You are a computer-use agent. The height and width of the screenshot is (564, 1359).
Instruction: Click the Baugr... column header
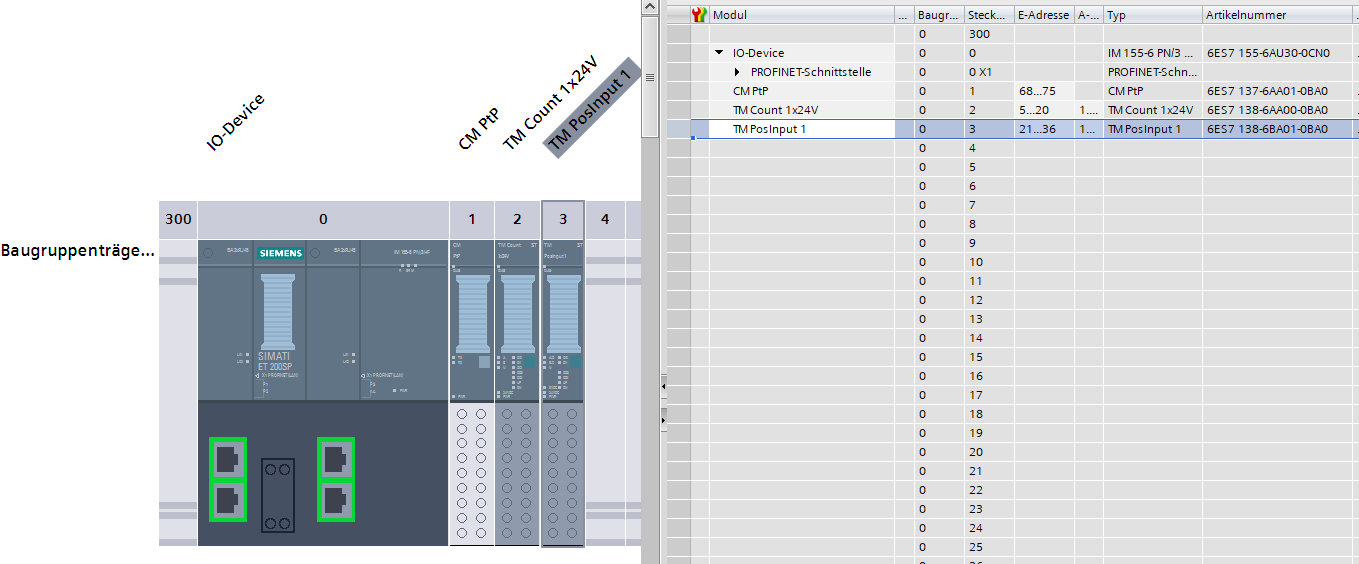[939, 15]
